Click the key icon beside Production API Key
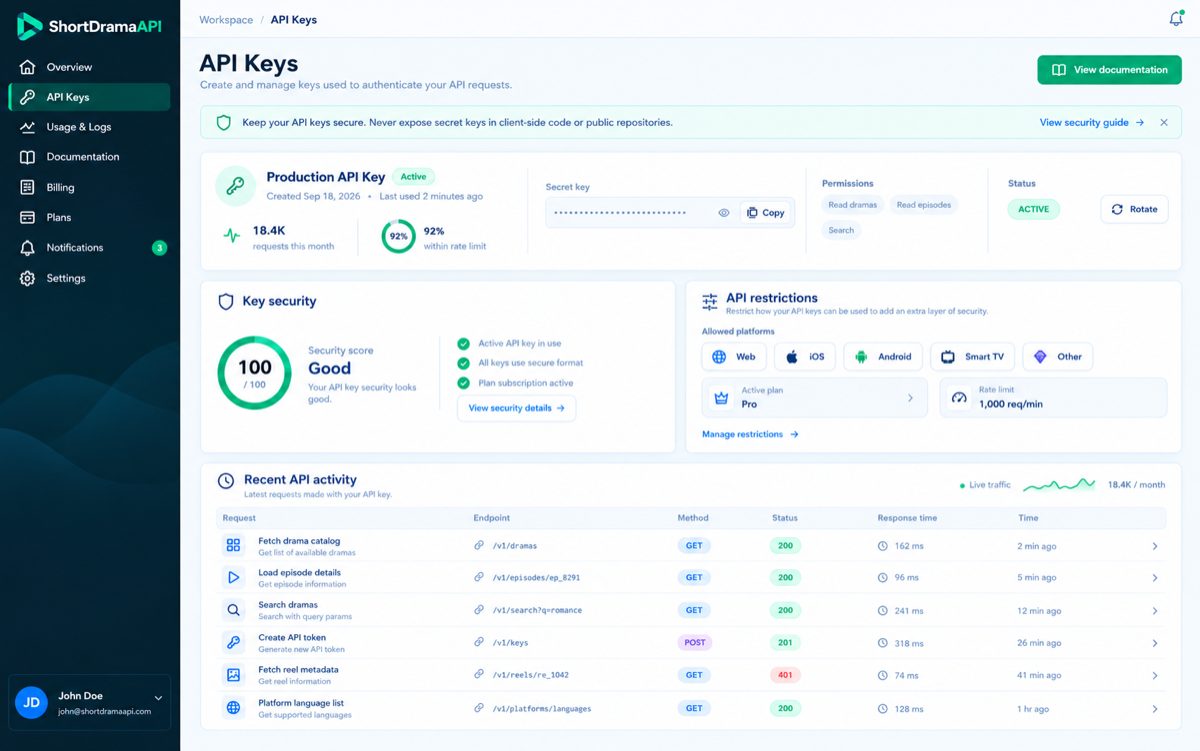Screen dimensions: 1200x751 (235, 186)
